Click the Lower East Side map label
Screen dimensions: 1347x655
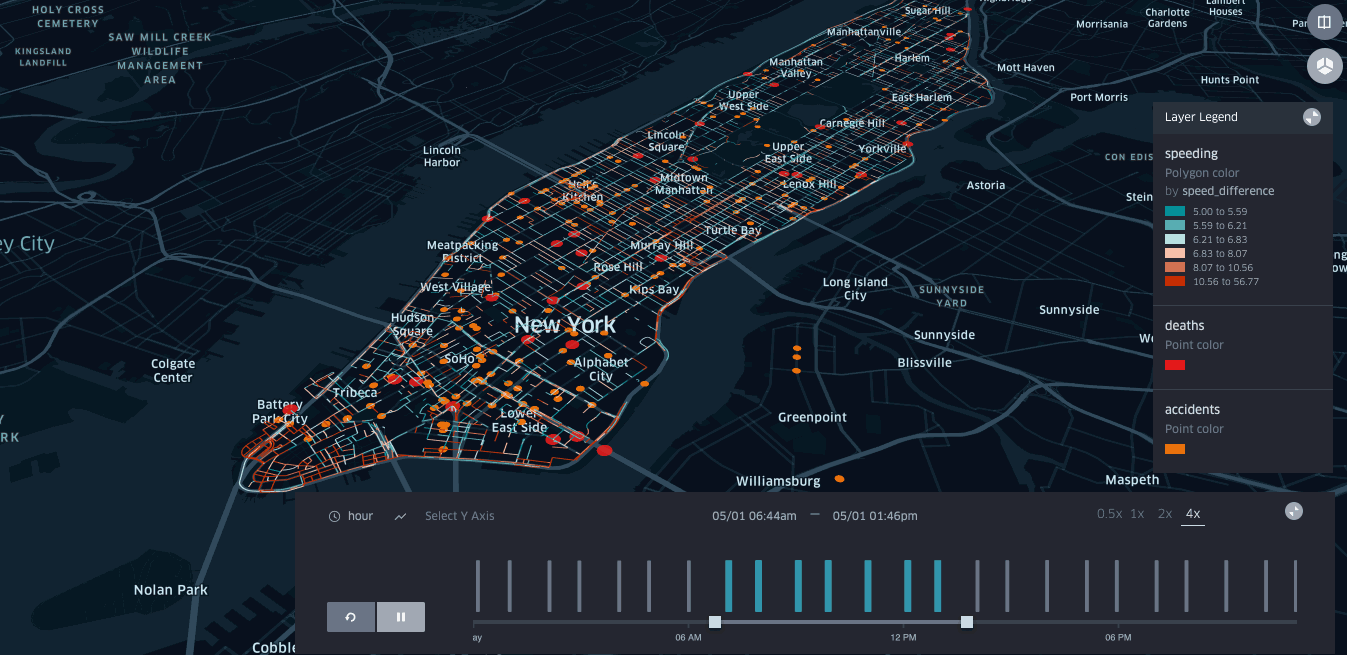(x=520, y=421)
